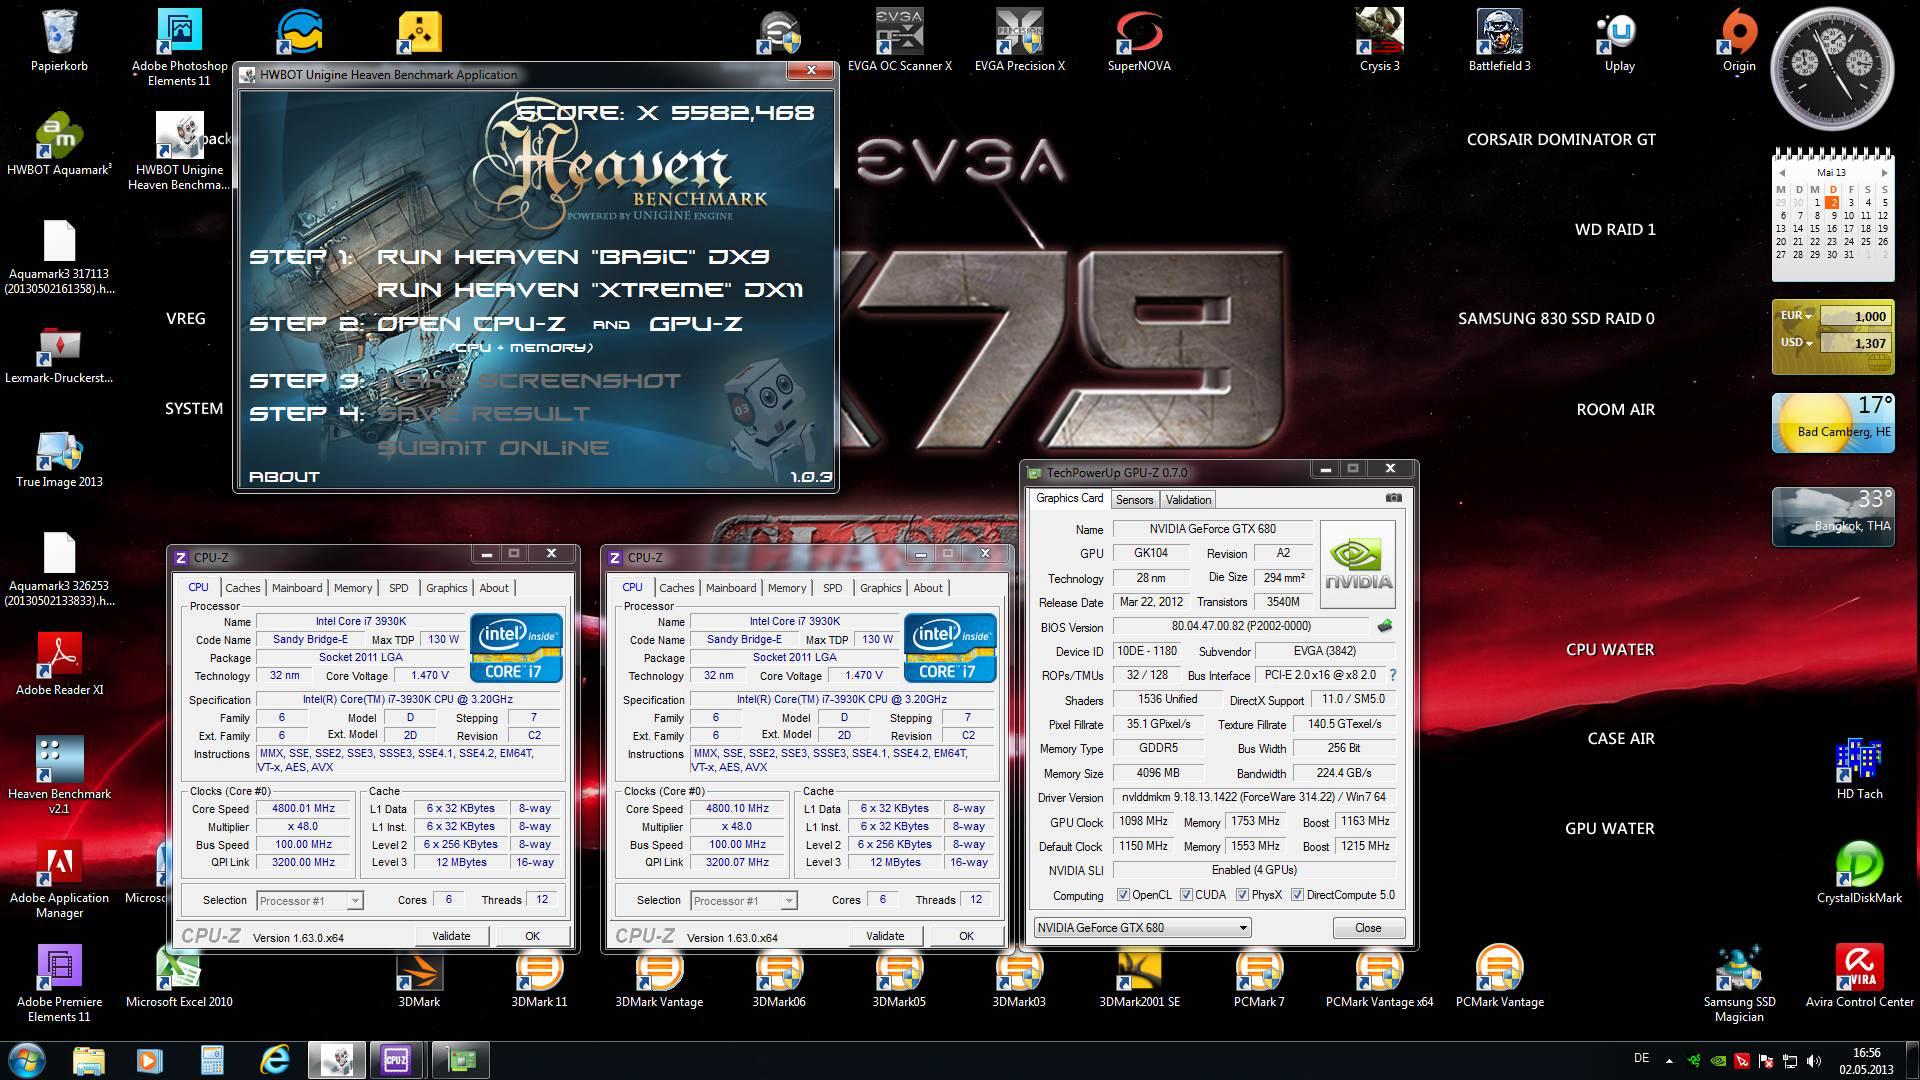Image resolution: width=1920 pixels, height=1080 pixels.
Task: Launch PCMark 7 desktop shortcut
Action: point(1259,978)
